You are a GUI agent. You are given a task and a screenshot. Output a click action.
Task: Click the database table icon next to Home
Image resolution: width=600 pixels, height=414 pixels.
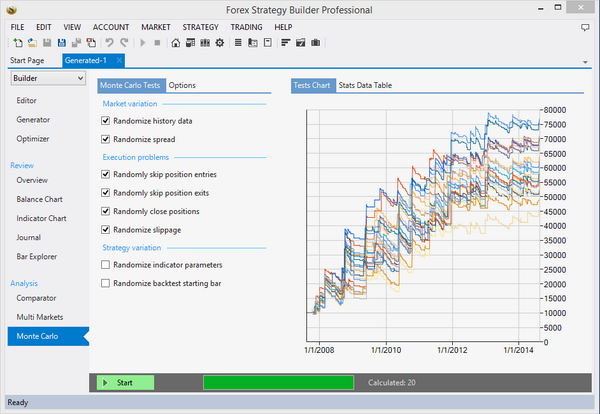click(190, 42)
